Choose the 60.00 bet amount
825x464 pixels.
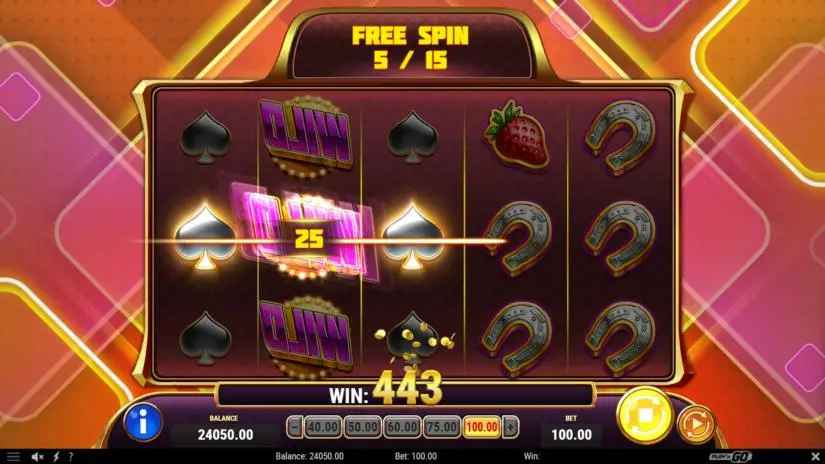coord(402,427)
